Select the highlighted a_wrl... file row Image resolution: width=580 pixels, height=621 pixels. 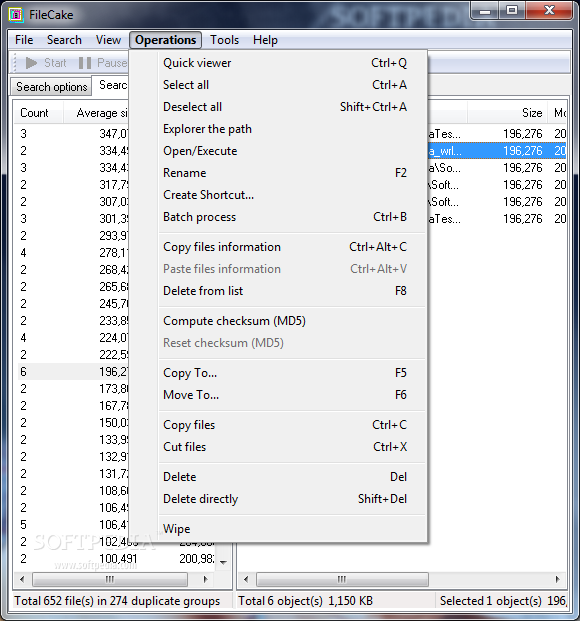pos(497,151)
